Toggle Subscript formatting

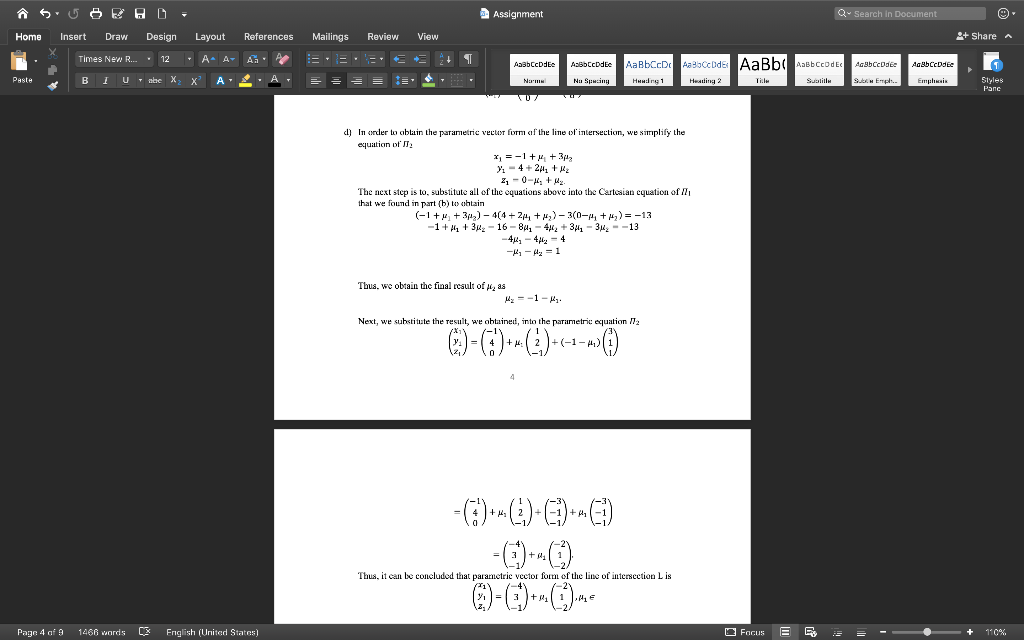click(176, 80)
